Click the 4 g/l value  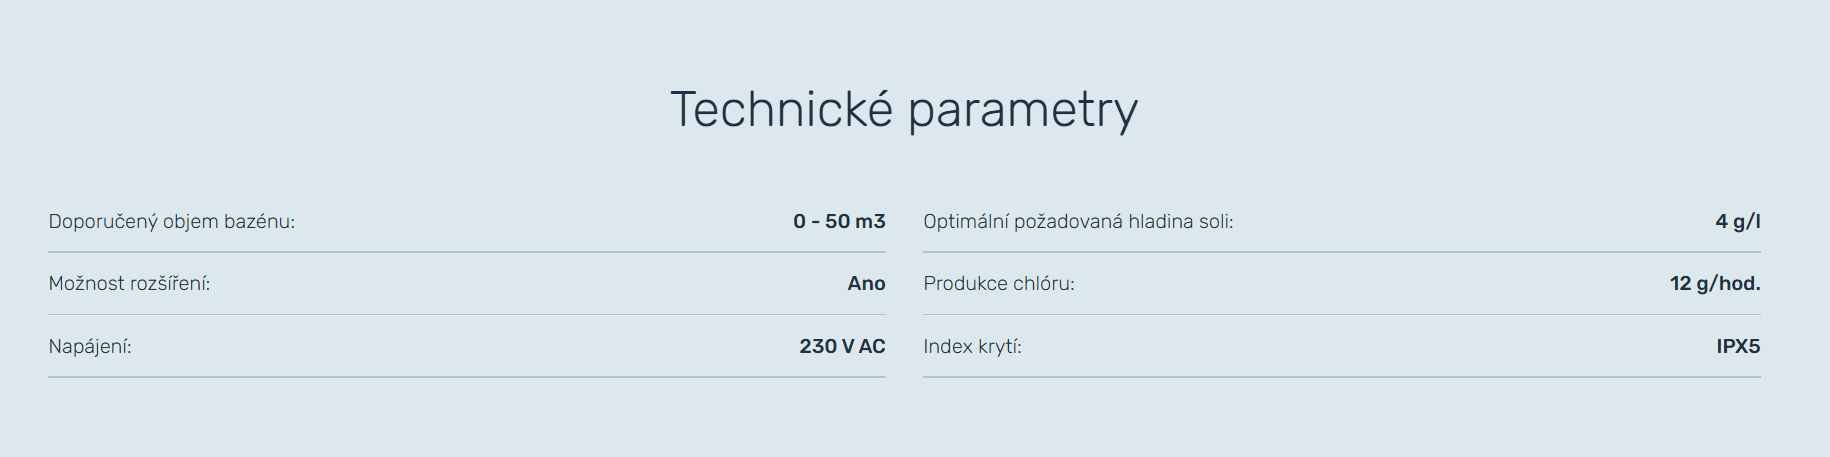click(x=1737, y=222)
